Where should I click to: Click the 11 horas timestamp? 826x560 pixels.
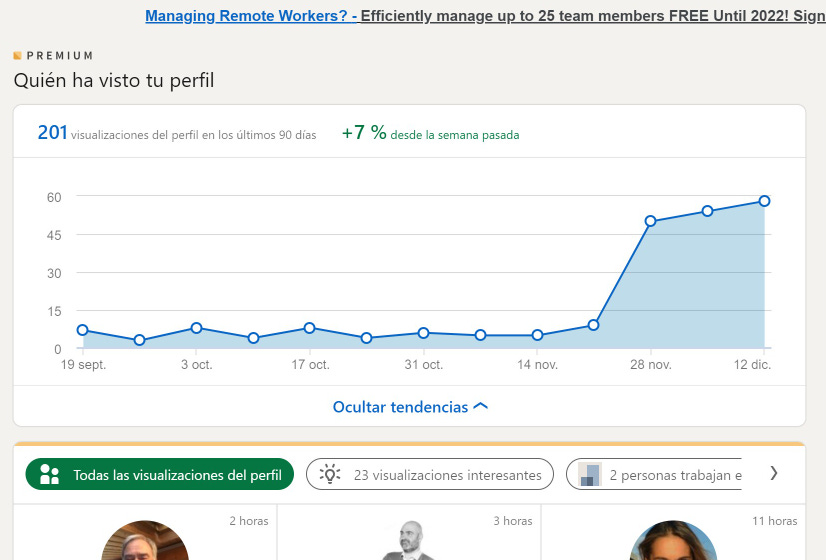tap(774, 521)
